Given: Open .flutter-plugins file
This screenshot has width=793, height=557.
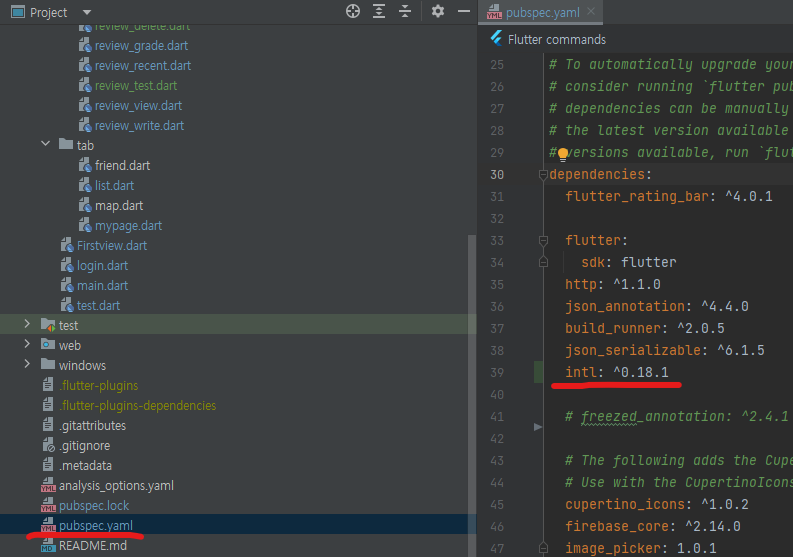Looking at the screenshot, I should (98, 385).
